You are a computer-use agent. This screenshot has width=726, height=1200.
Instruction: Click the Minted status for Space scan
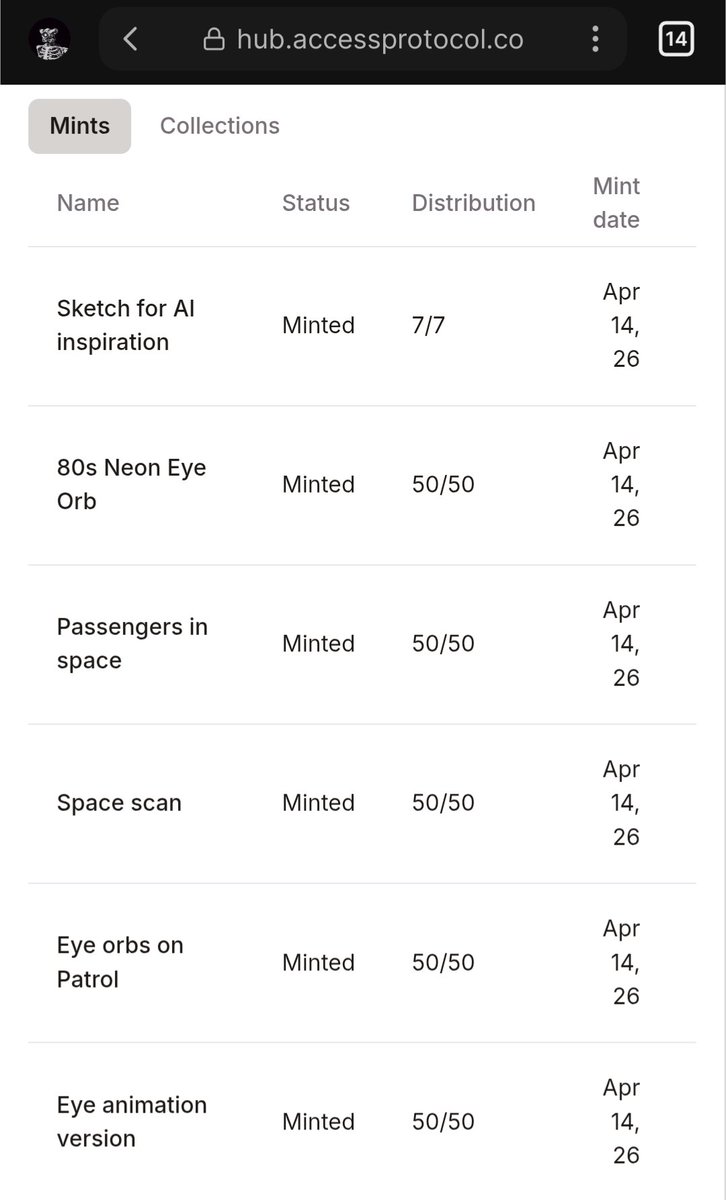coord(318,803)
